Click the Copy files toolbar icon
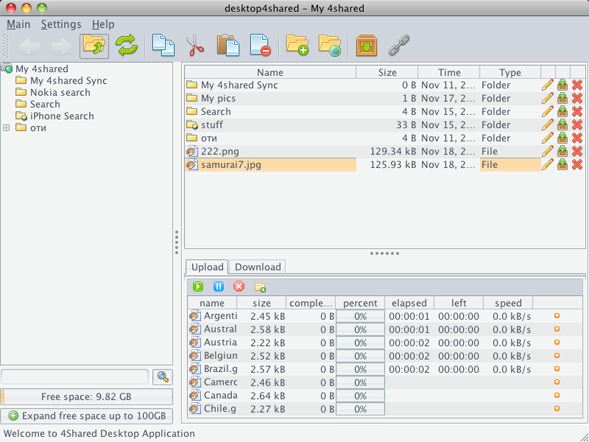589x442 pixels. [163, 46]
